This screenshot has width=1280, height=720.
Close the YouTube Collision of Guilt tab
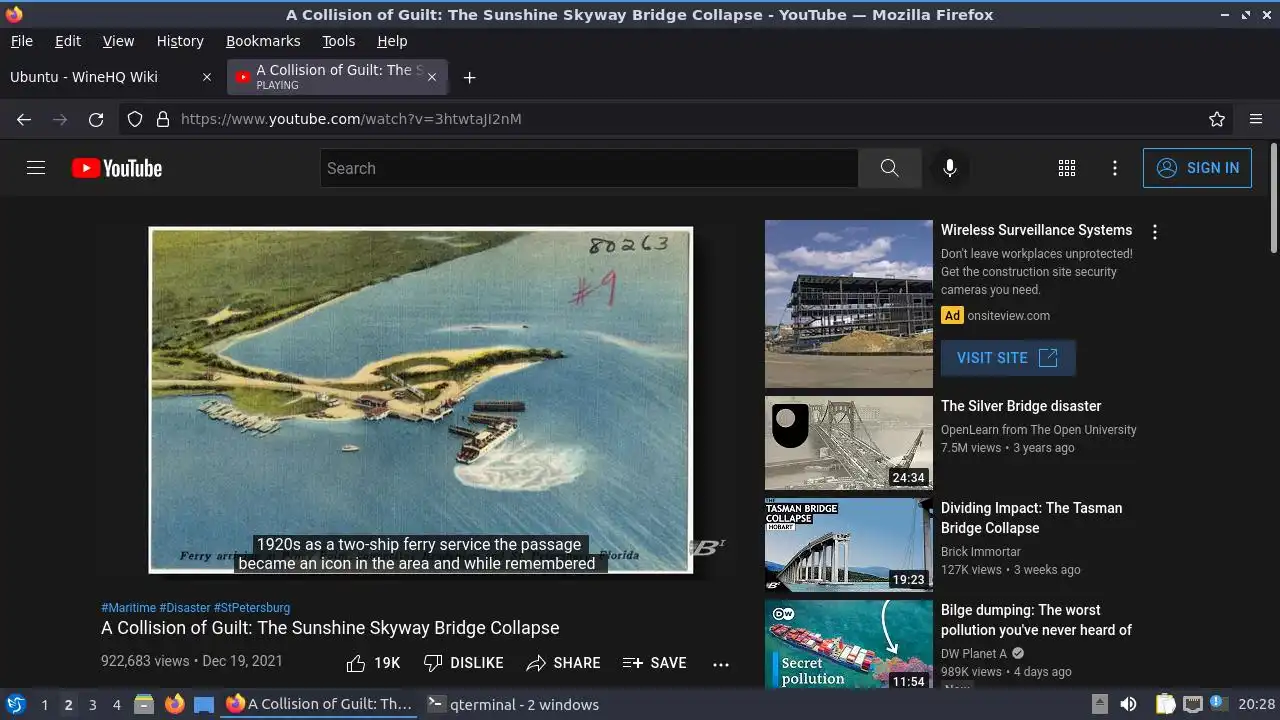coord(432,77)
